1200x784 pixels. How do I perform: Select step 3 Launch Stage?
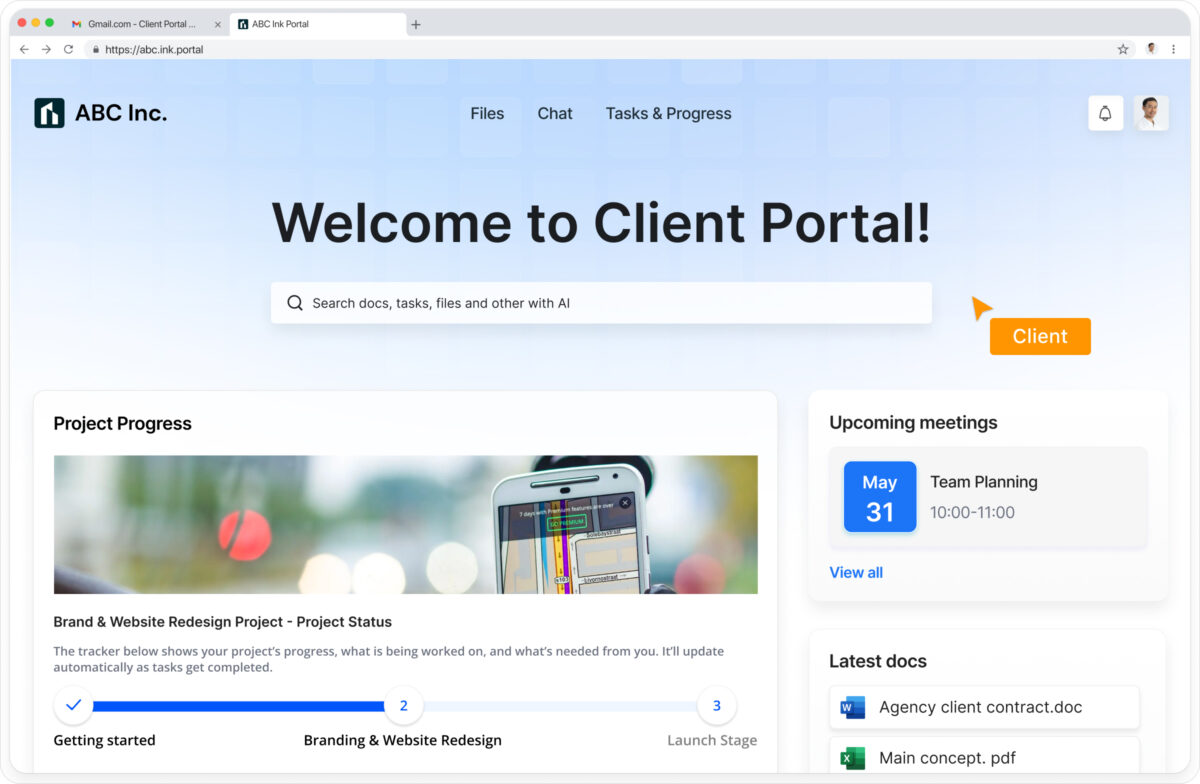click(716, 705)
